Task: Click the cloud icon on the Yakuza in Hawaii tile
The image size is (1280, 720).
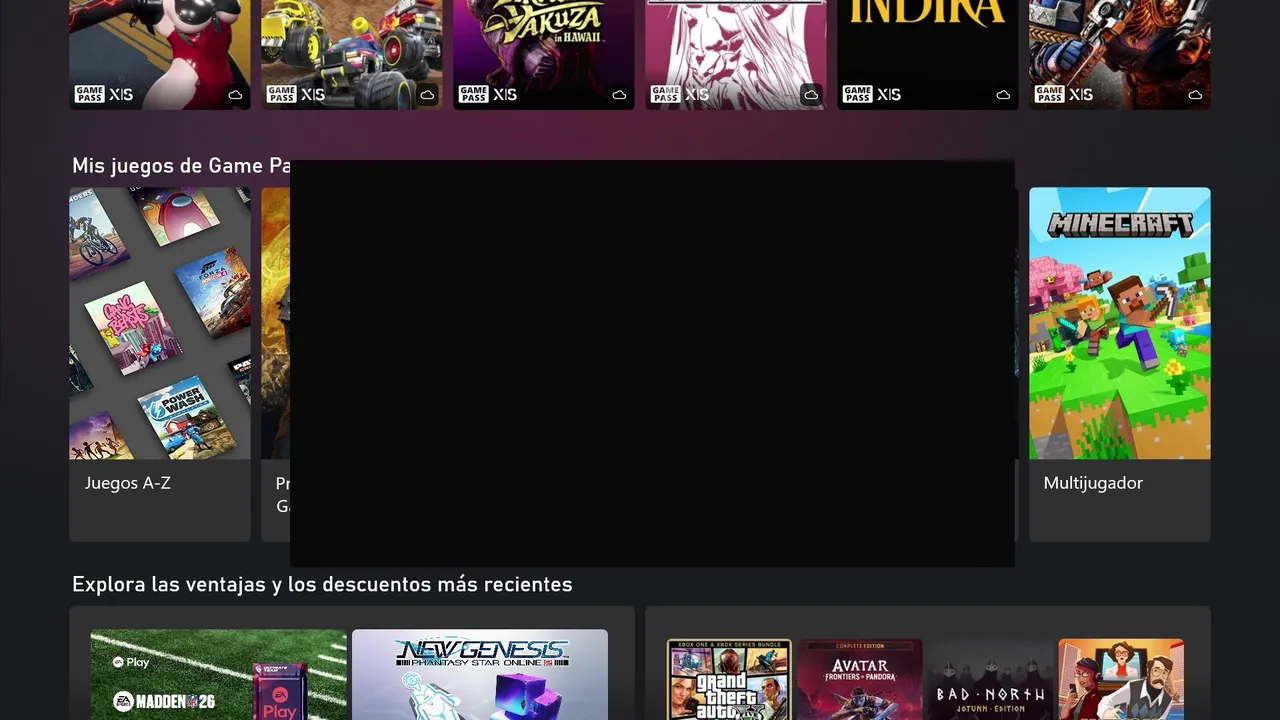Action: point(619,95)
